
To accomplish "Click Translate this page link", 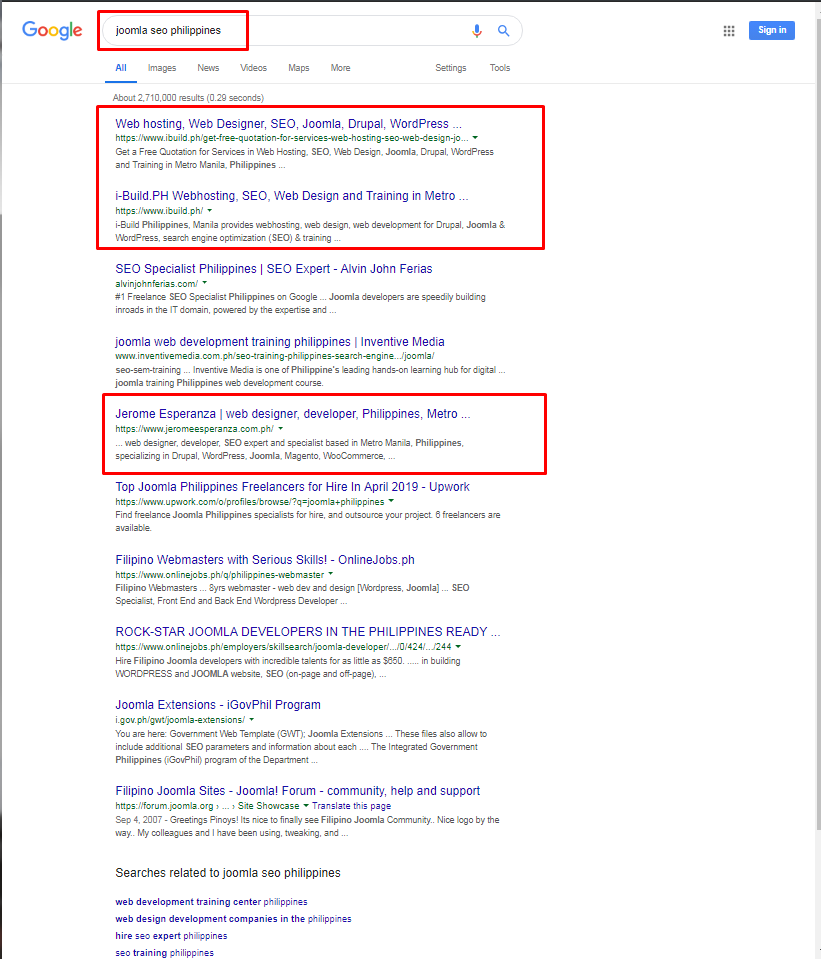I will pyautogui.click(x=351, y=806).
